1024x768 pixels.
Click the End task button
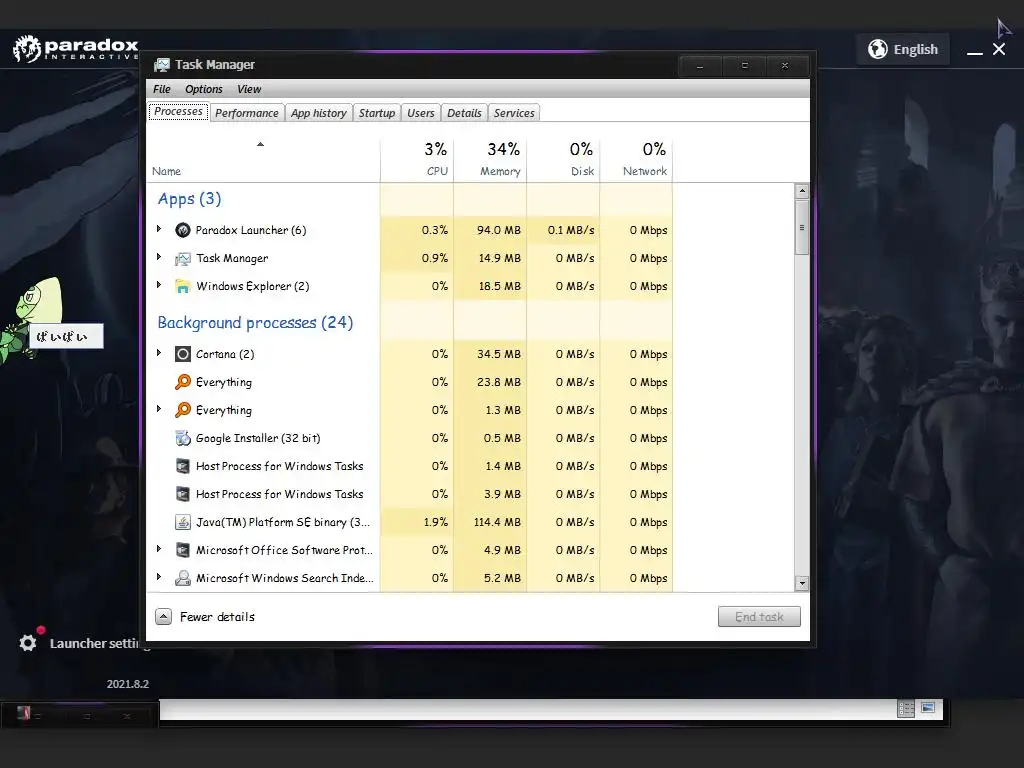click(759, 616)
